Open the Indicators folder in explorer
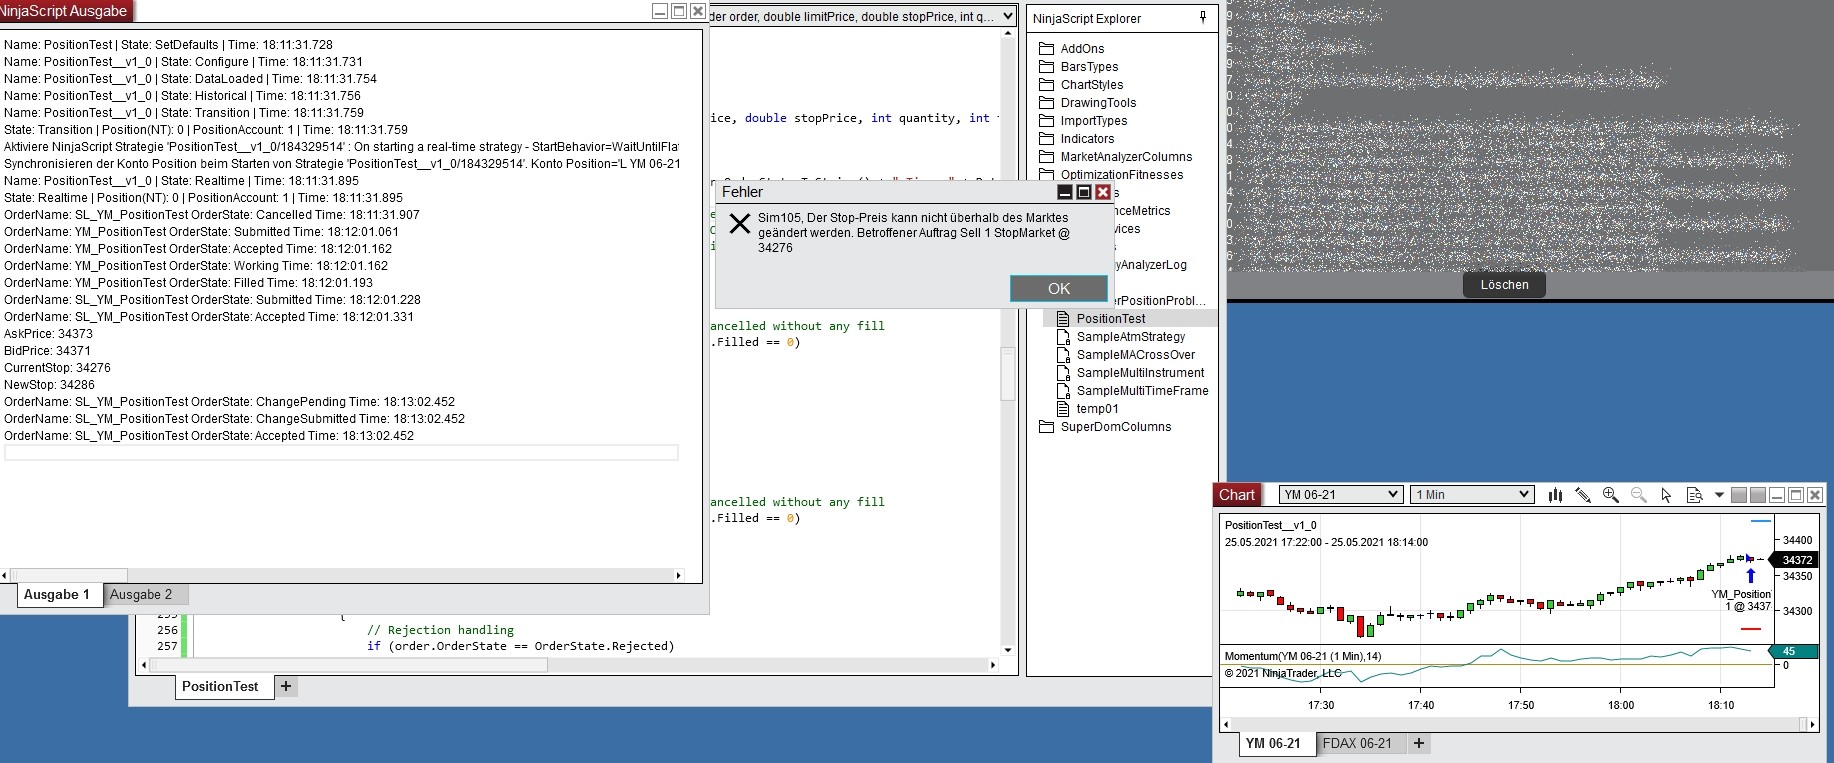Screen dimensions: 1834x763 (x=1087, y=139)
